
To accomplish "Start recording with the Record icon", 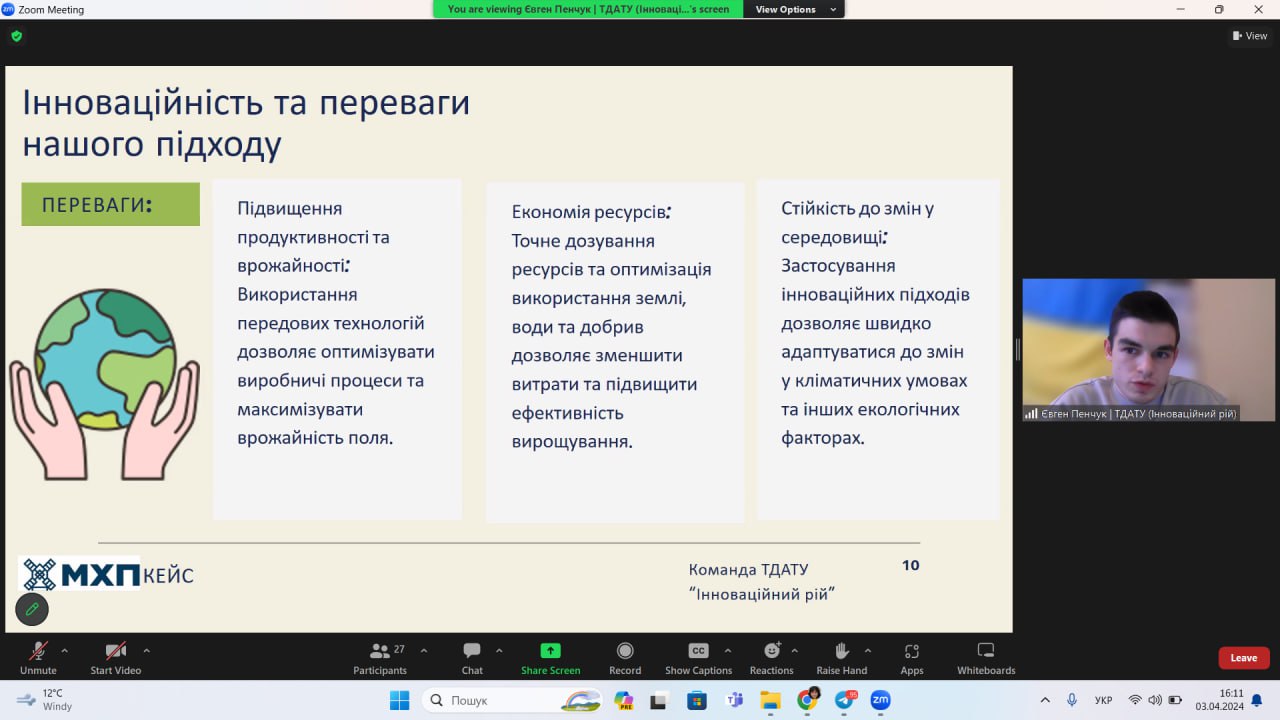I will [625, 651].
